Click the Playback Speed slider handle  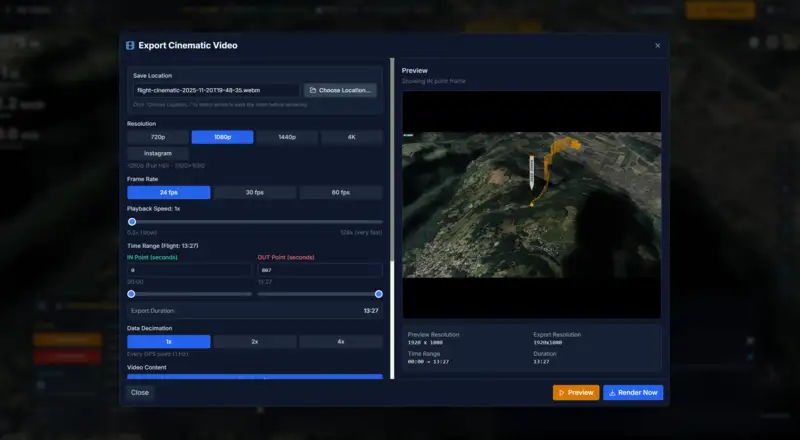pyautogui.click(x=132, y=222)
